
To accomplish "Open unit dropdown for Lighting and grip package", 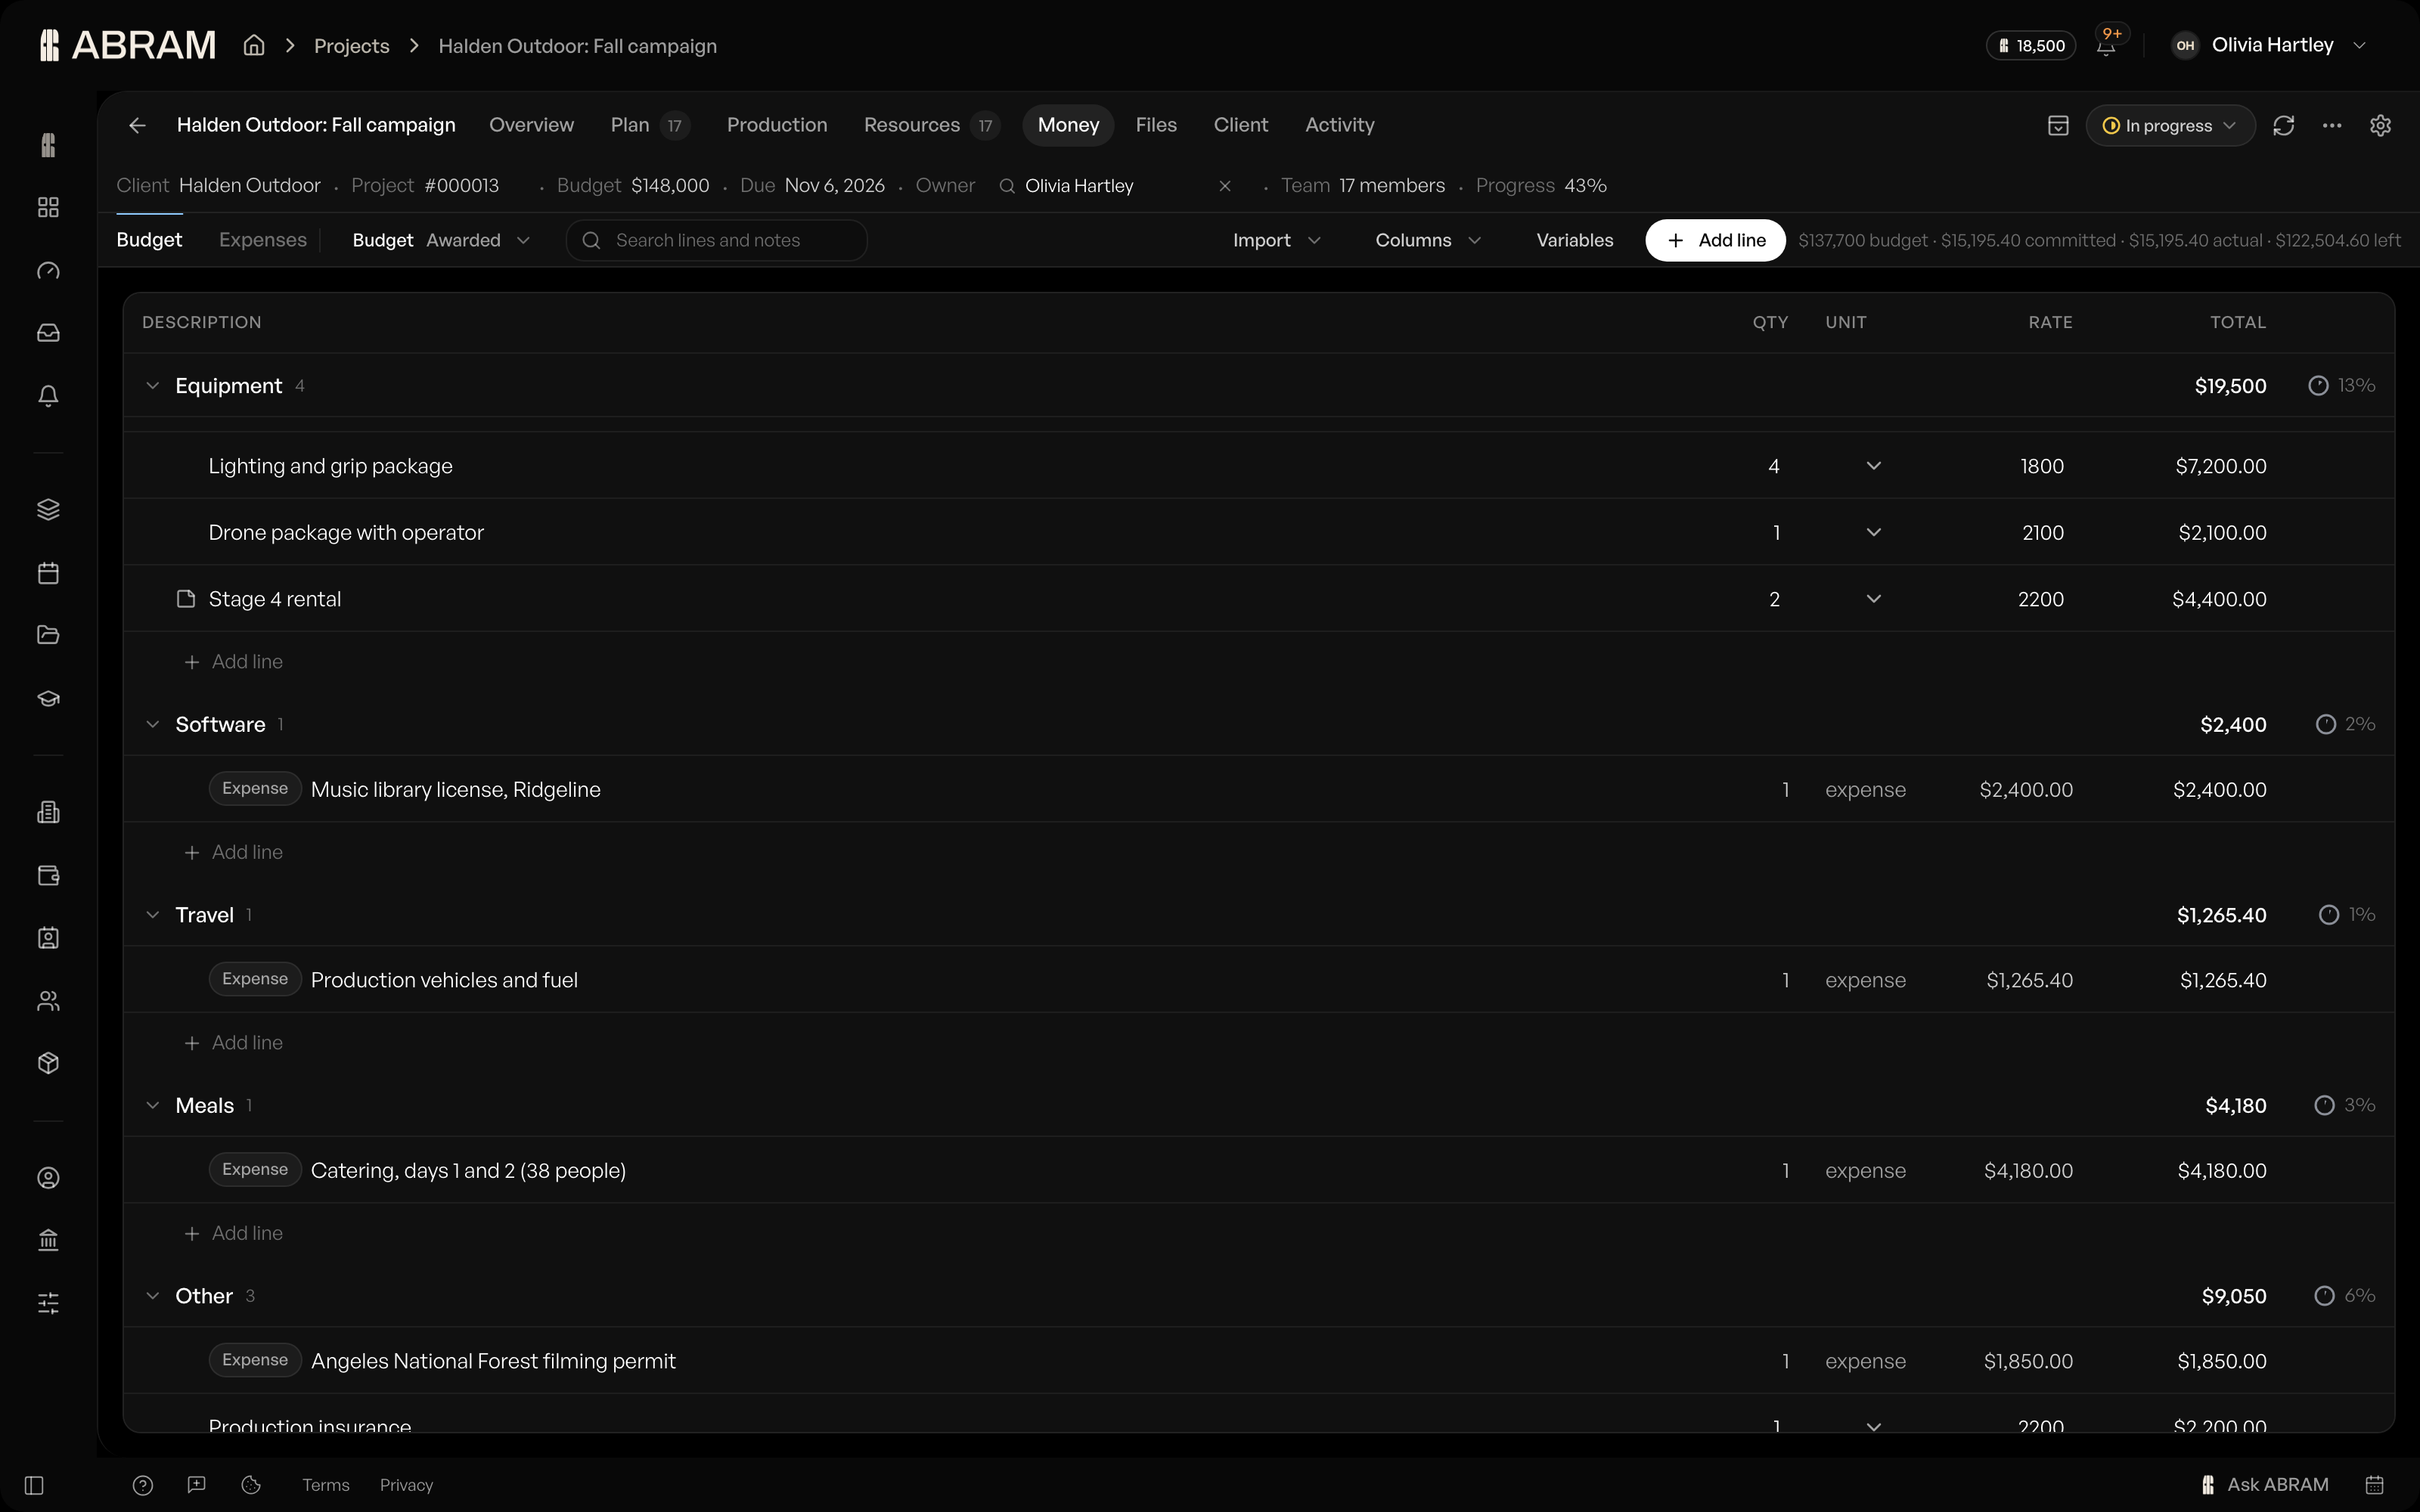I will pos(1873,466).
